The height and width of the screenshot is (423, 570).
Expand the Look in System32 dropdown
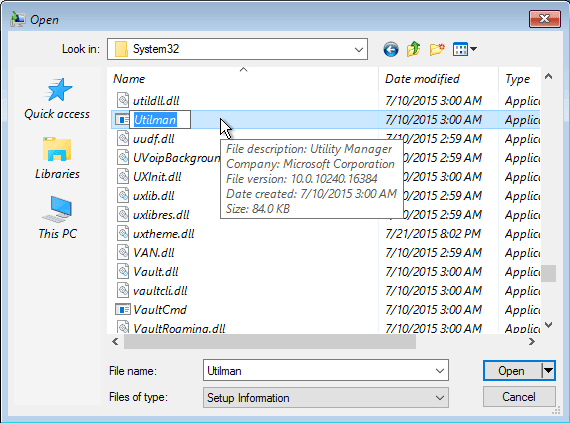pyautogui.click(x=359, y=49)
